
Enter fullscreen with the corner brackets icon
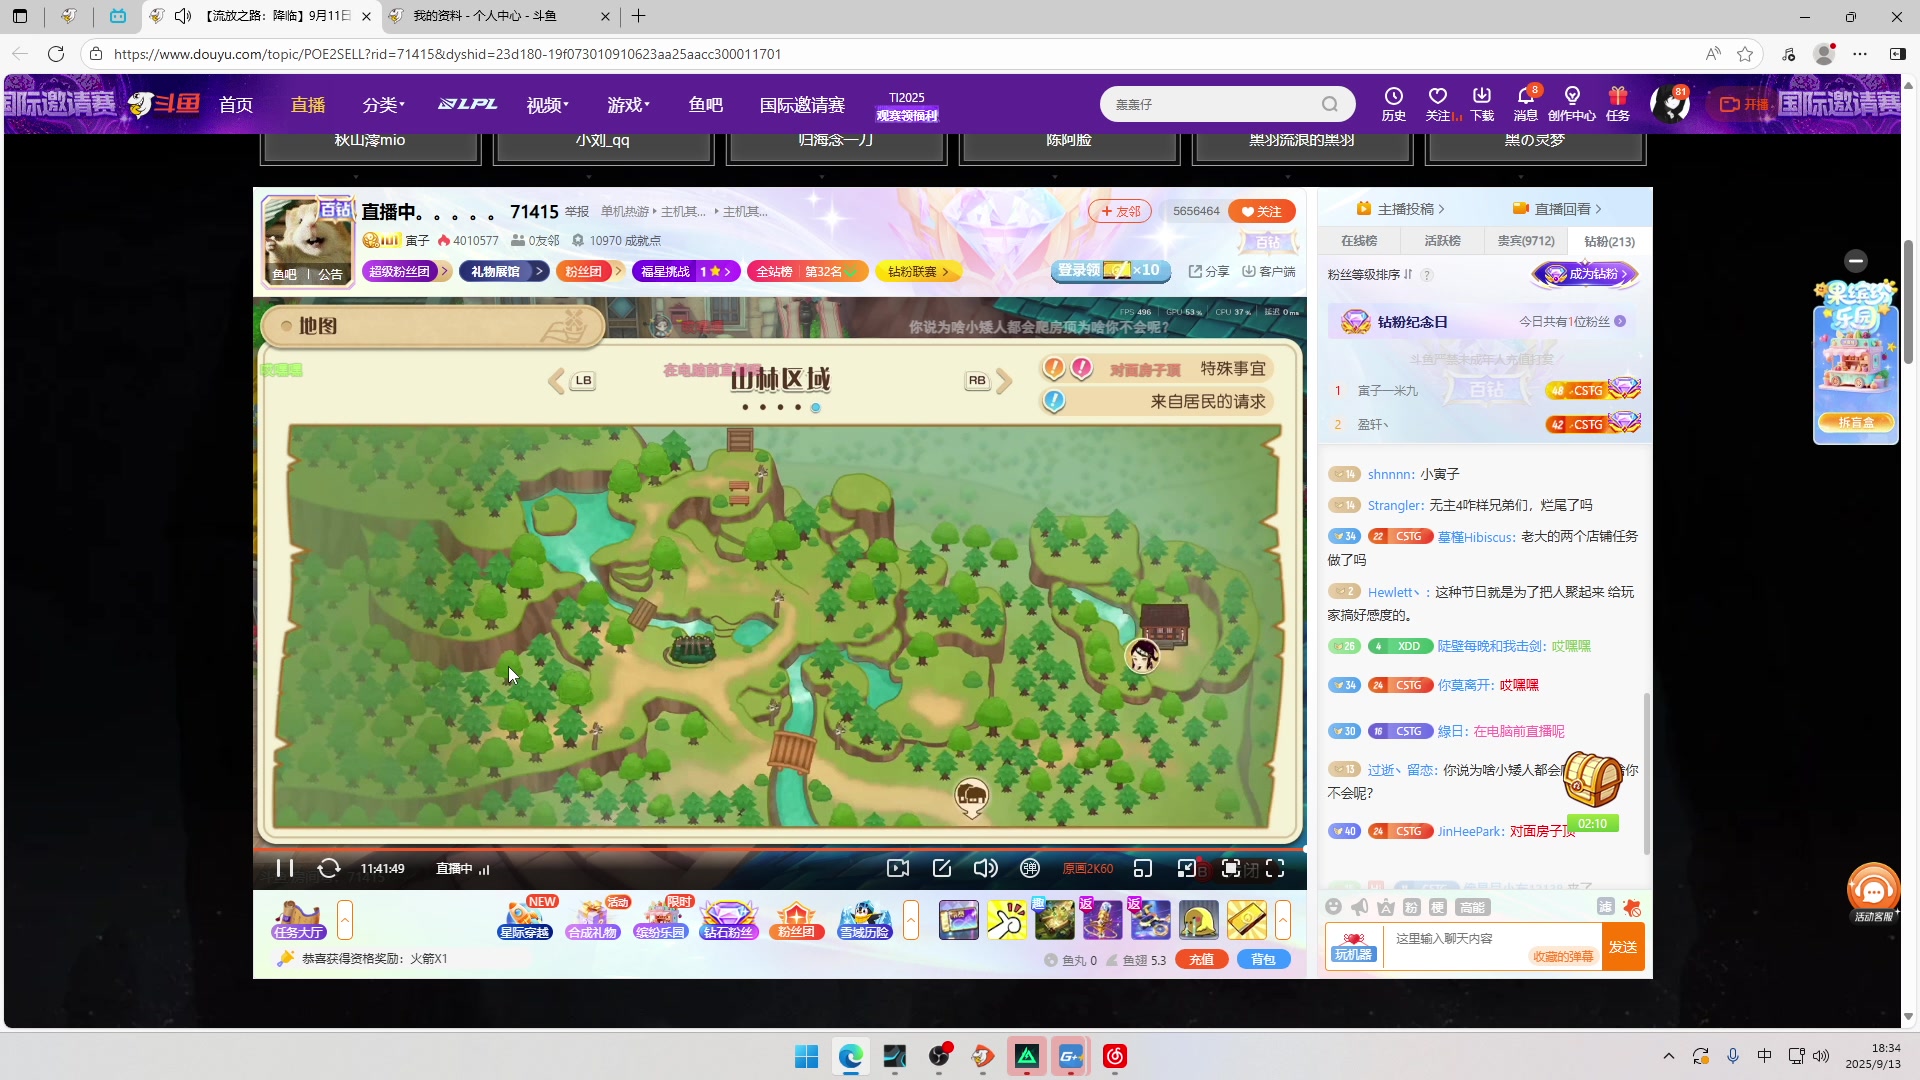point(1275,868)
